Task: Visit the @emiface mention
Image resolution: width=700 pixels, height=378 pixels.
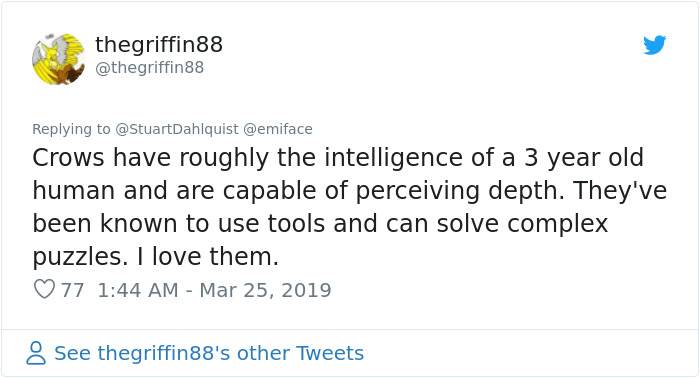Action: pyautogui.click(x=278, y=129)
